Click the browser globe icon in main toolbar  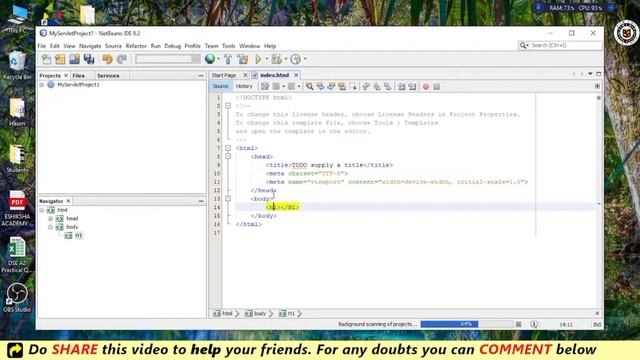tap(210, 59)
